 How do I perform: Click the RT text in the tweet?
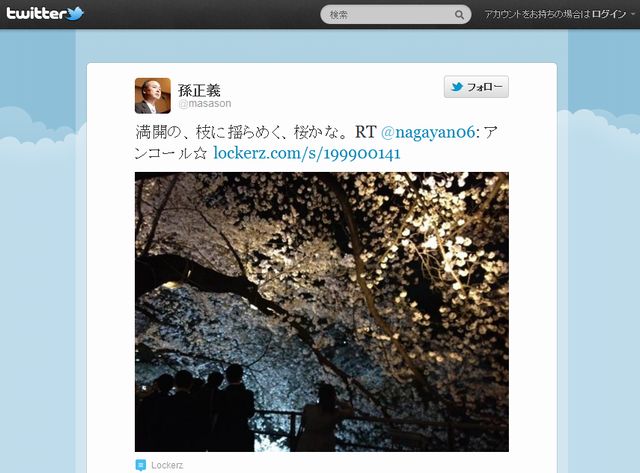tap(366, 132)
